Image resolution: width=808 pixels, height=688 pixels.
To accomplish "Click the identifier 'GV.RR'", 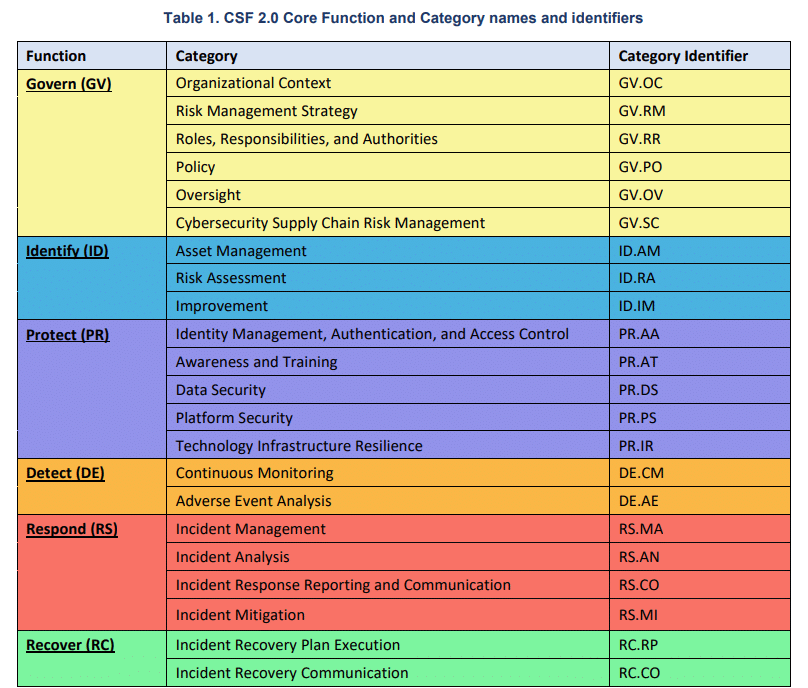I will (x=639, y=139).
